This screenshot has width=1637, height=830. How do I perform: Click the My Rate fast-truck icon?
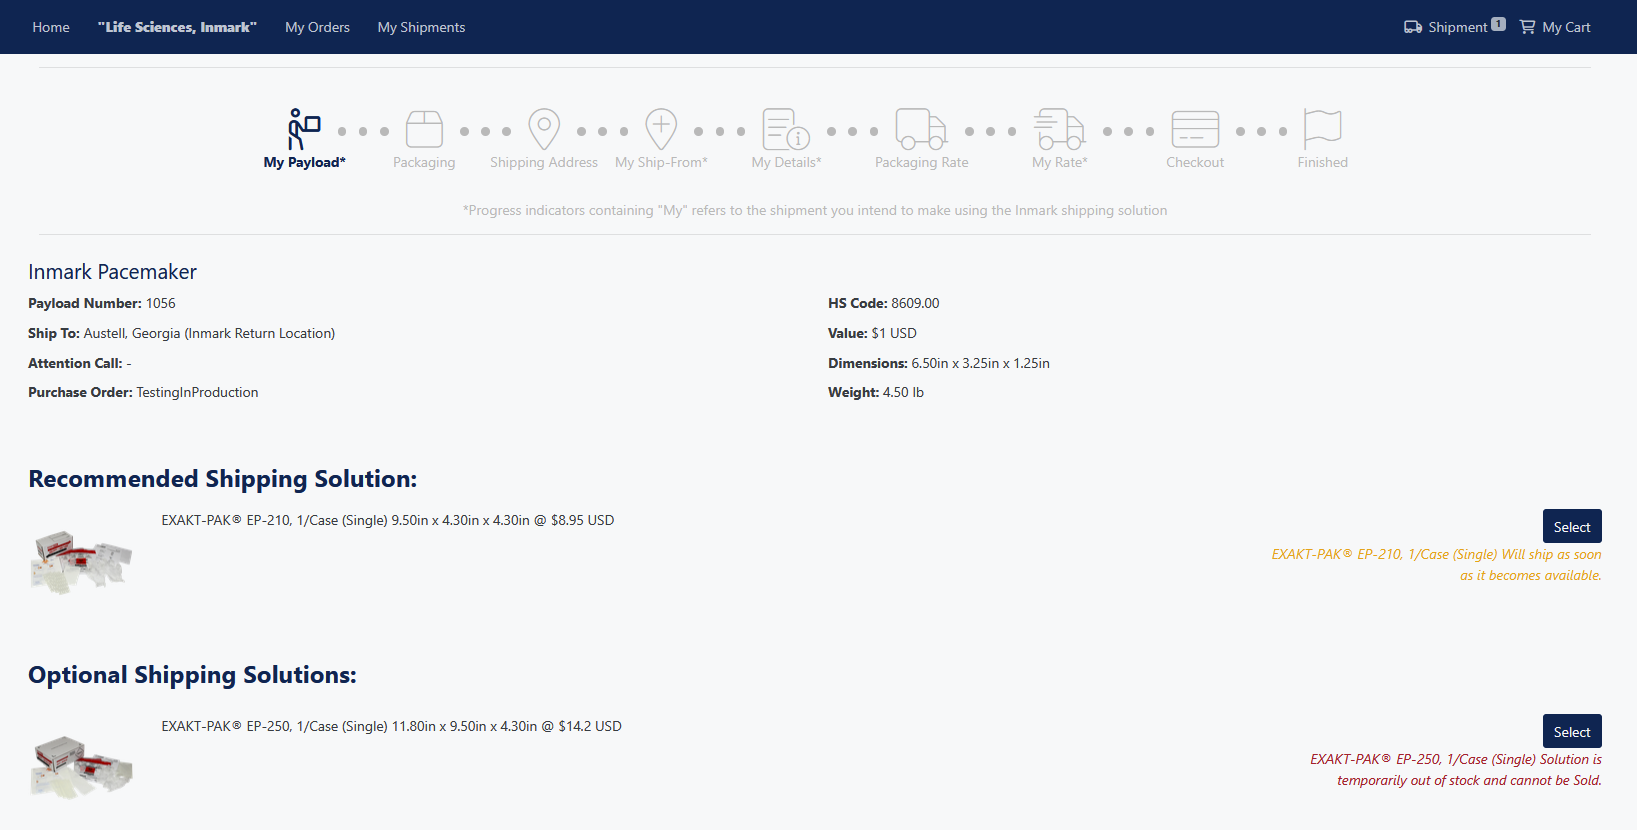point(1059,129)
